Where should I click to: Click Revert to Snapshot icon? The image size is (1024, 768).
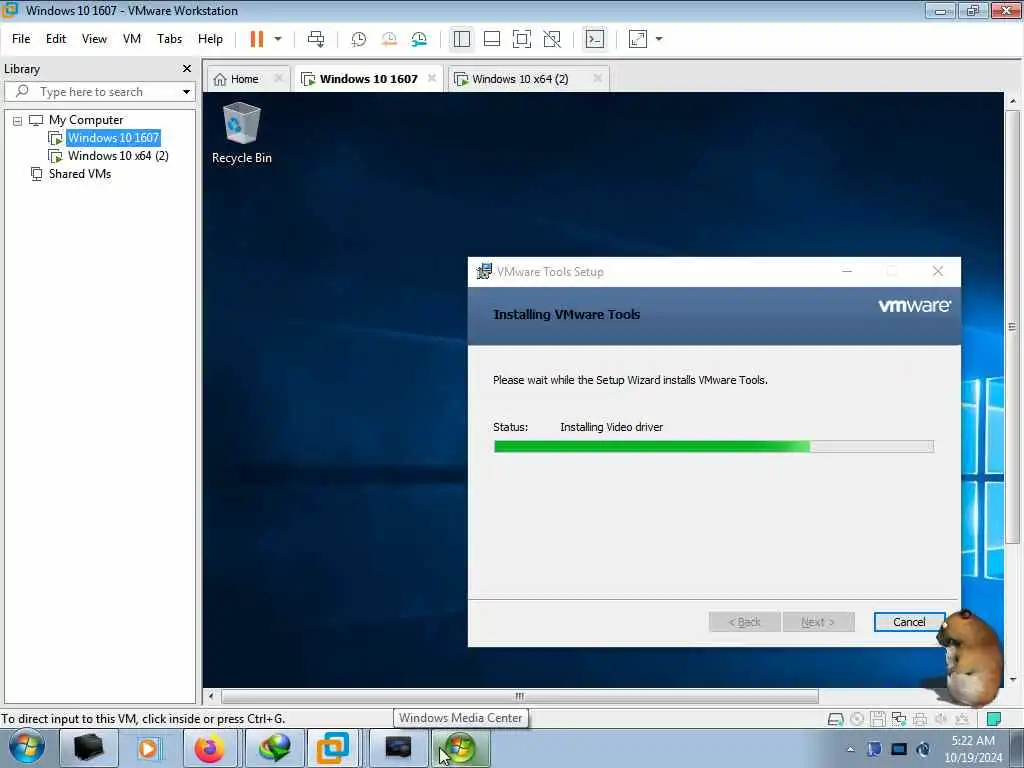coord(389,39)
